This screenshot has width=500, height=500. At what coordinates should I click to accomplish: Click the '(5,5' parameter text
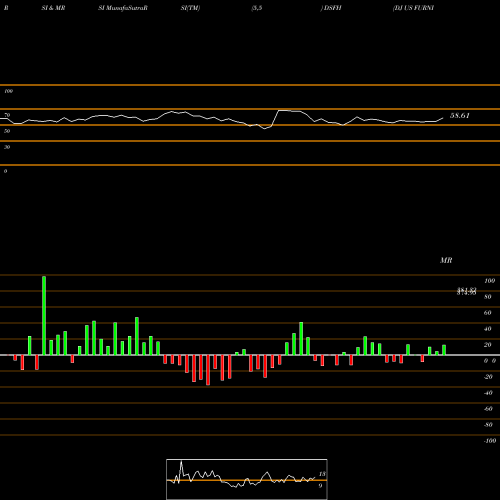[x=257, y=8]
